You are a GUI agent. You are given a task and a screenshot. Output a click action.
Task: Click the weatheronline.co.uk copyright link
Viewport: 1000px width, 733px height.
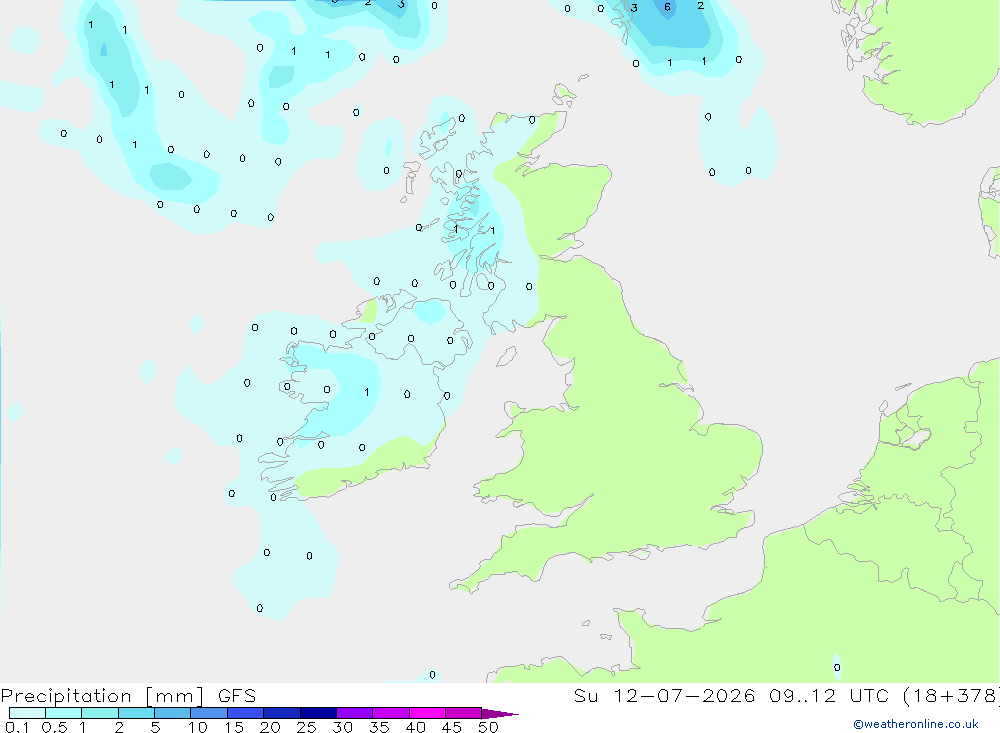click(915, 724)
